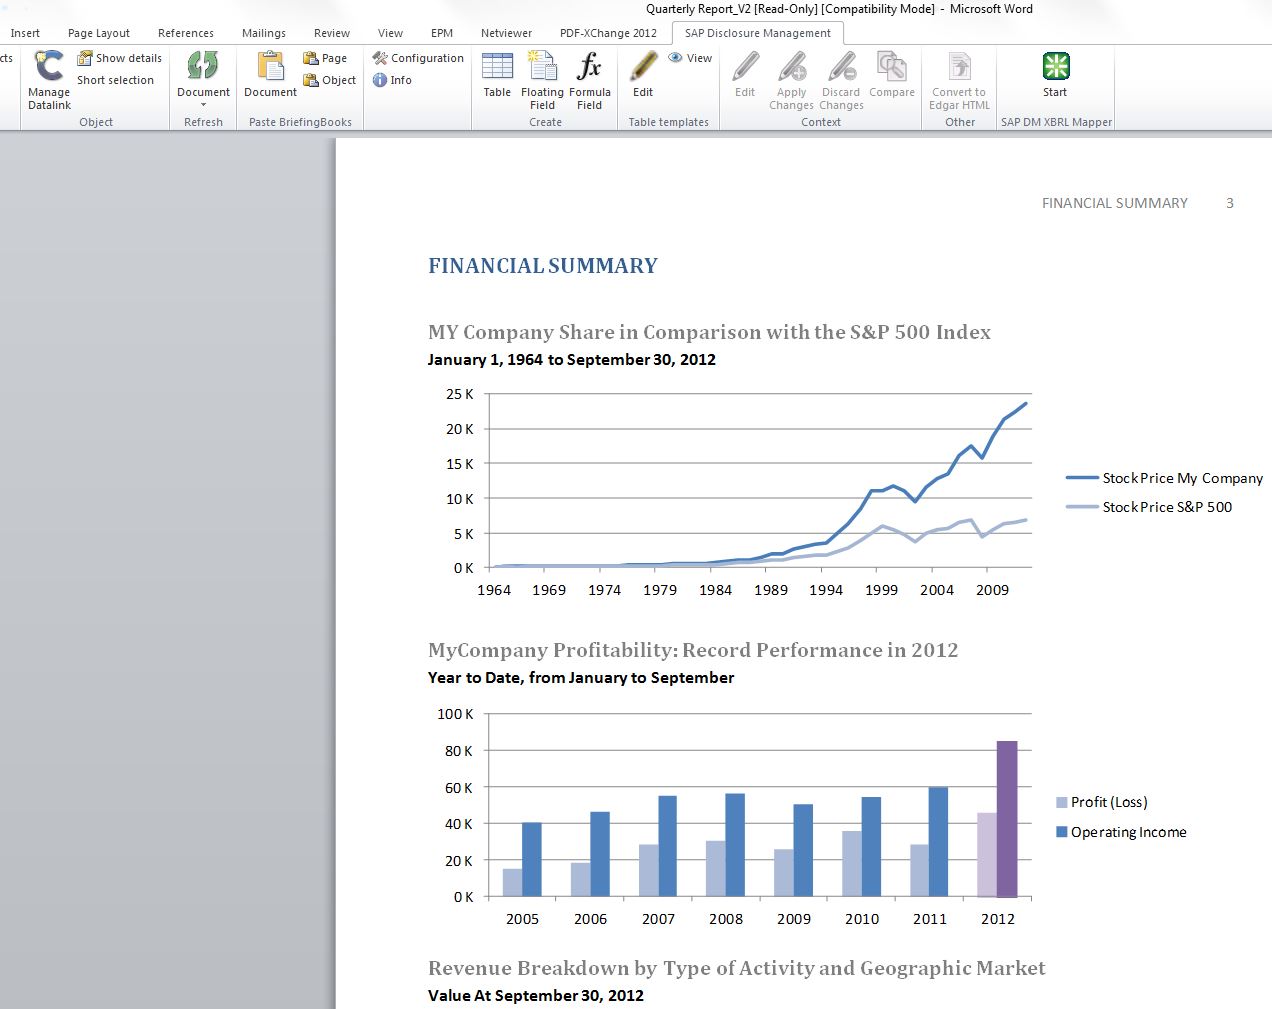Click Short selection in the ribbon
Viewport: 1272px width, 1009px height.
coord(115,80)
